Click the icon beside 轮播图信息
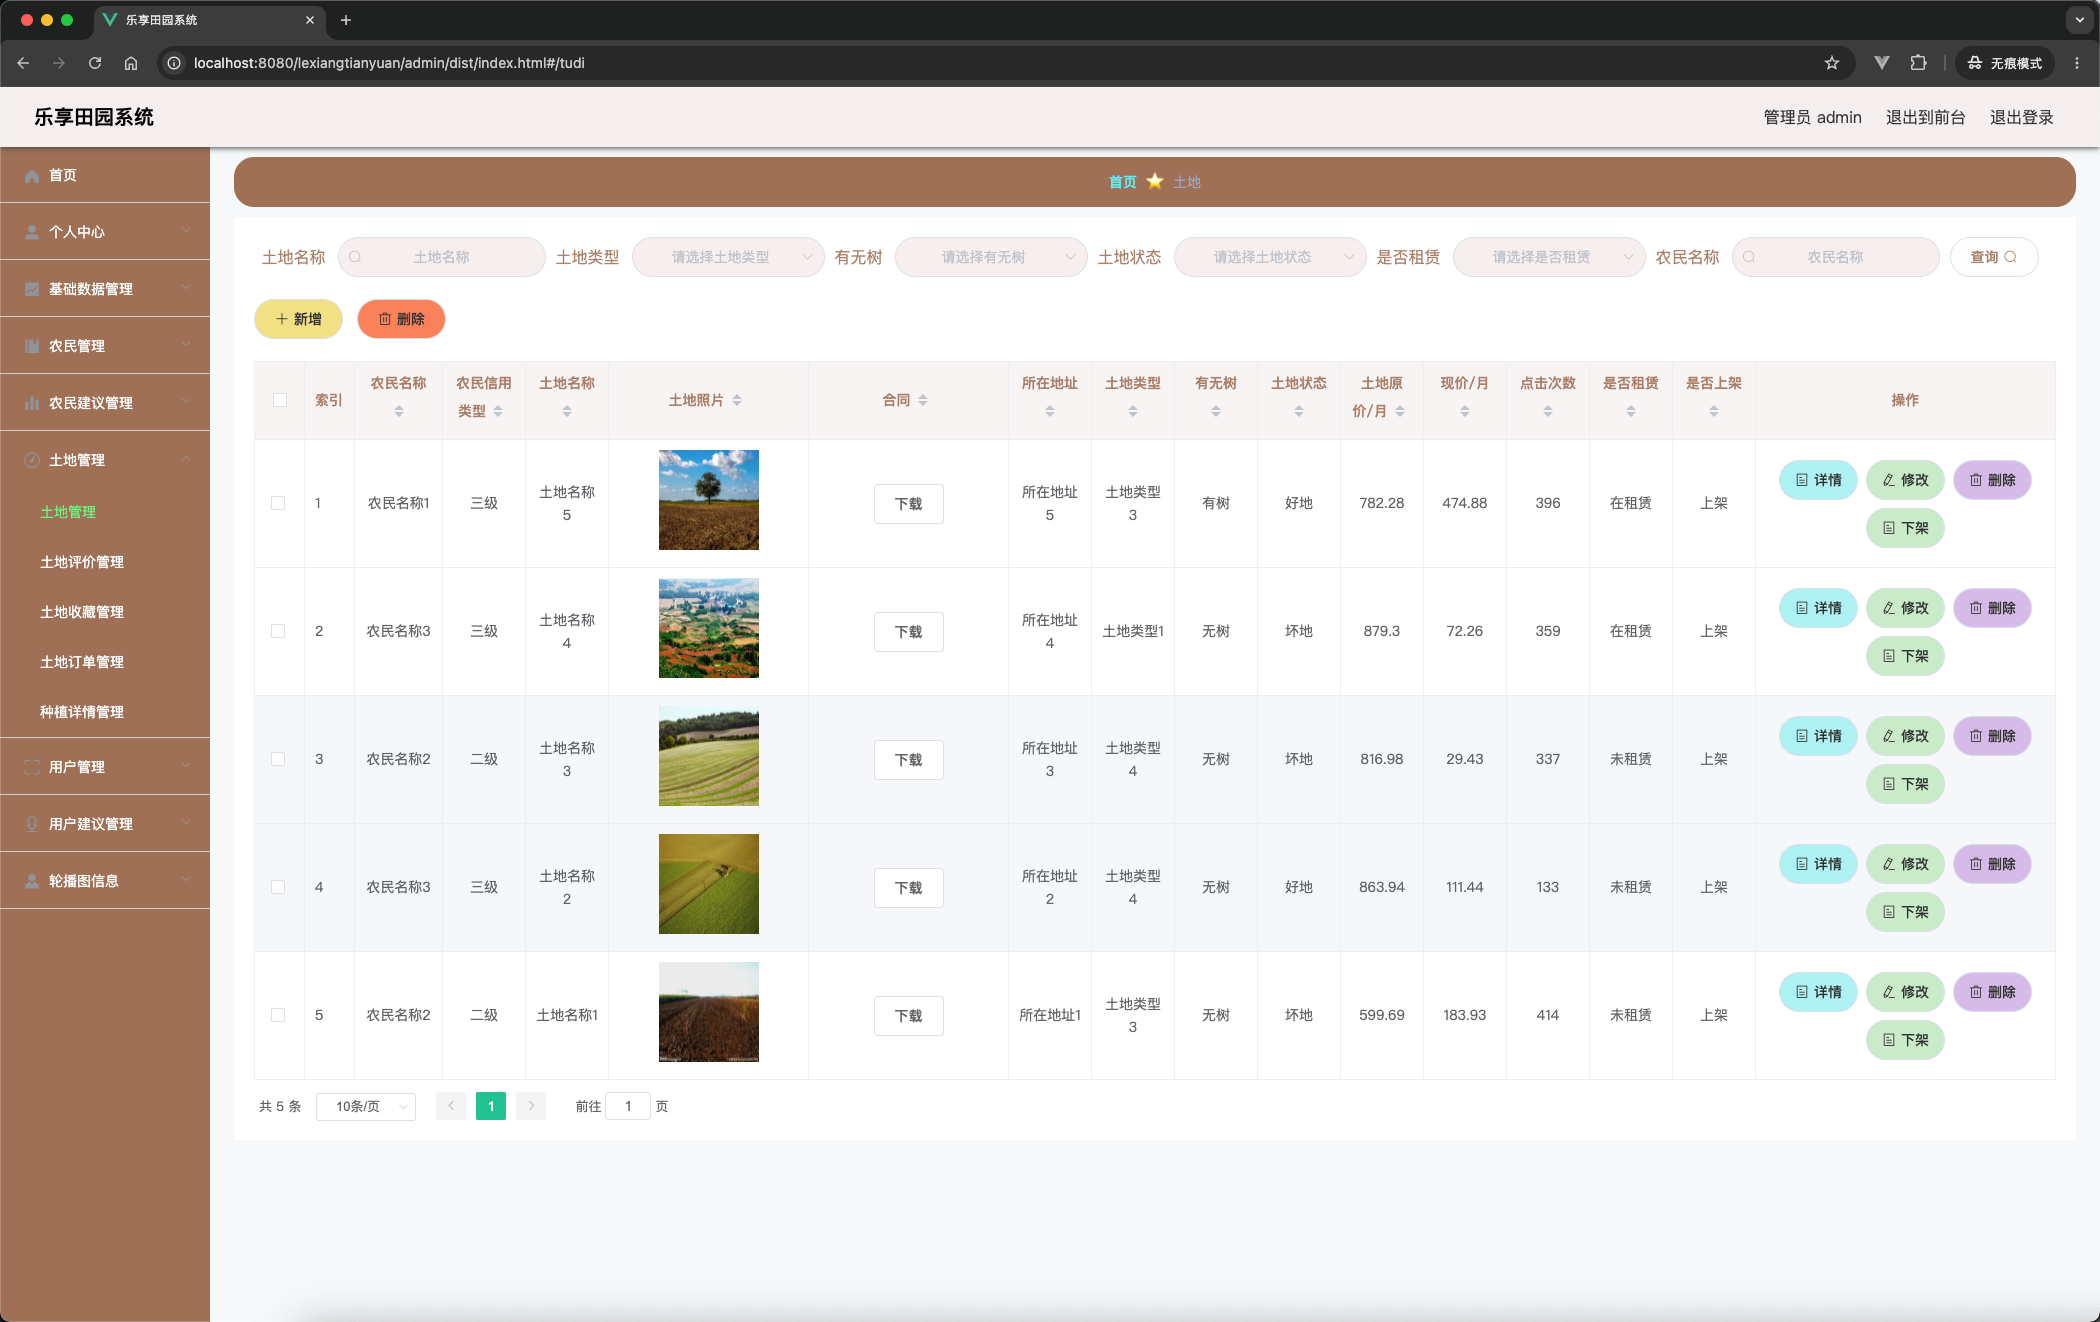Image resolution: width=2100 pixels, height=1322 pixels. click(32, 881)
